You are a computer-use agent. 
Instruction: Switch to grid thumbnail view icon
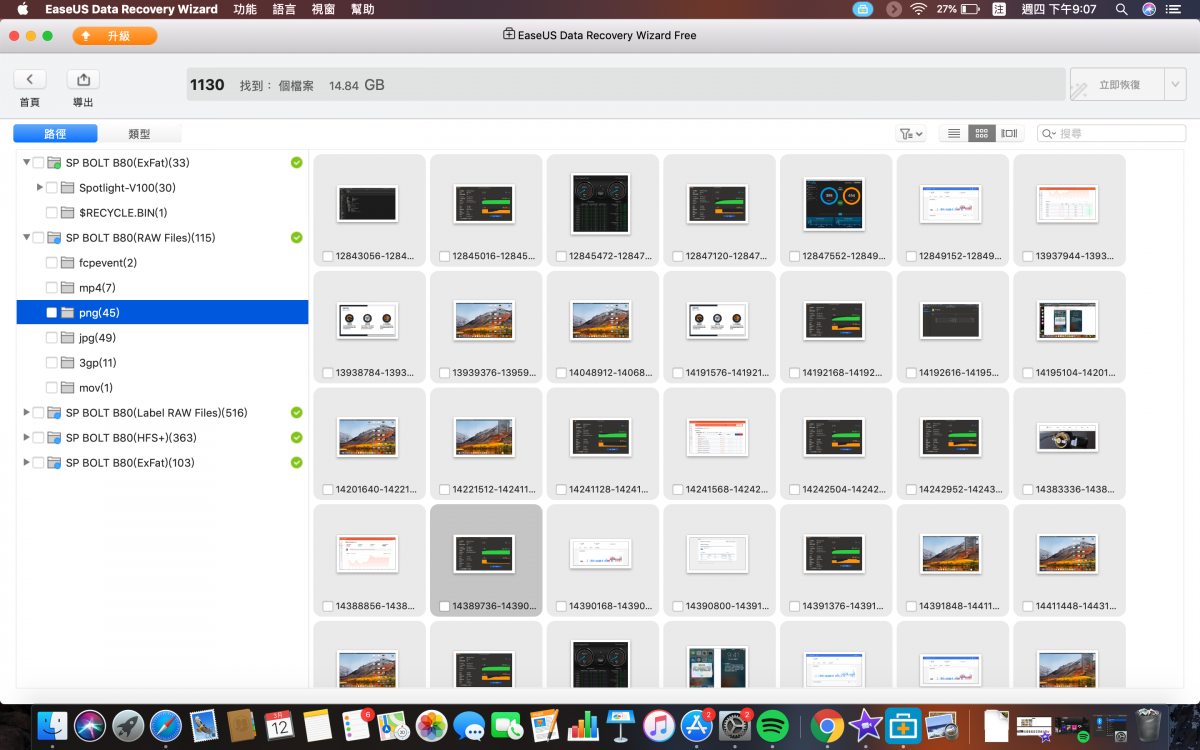click(982, 133)
